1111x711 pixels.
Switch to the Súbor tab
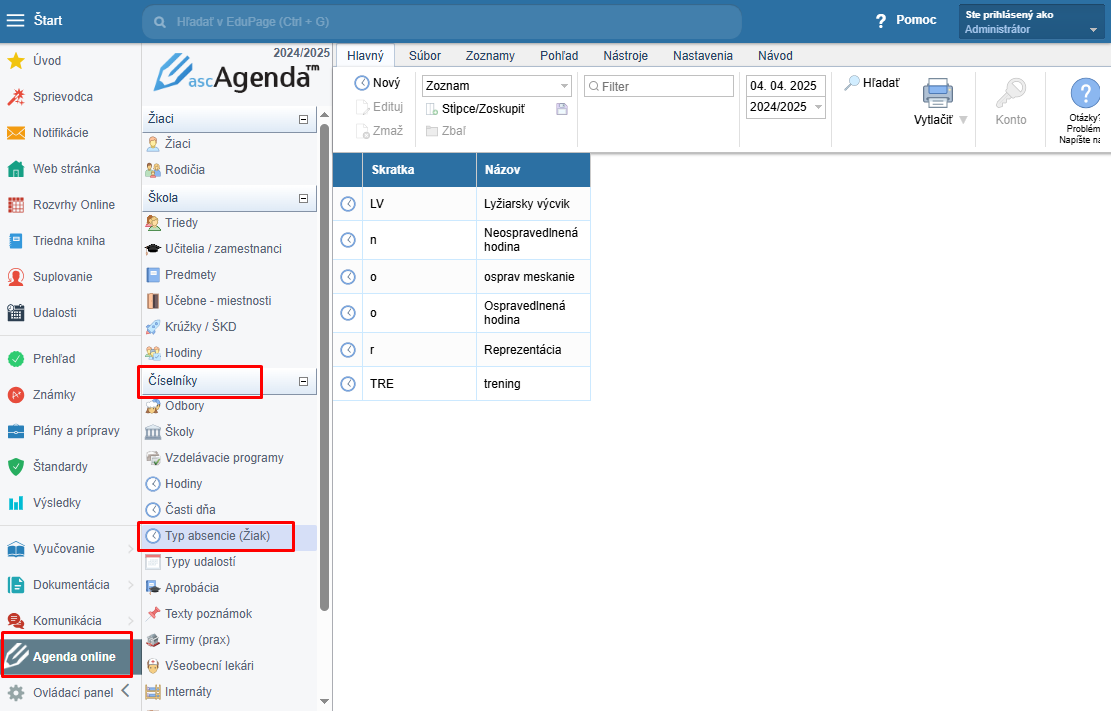tap(425, 56)
